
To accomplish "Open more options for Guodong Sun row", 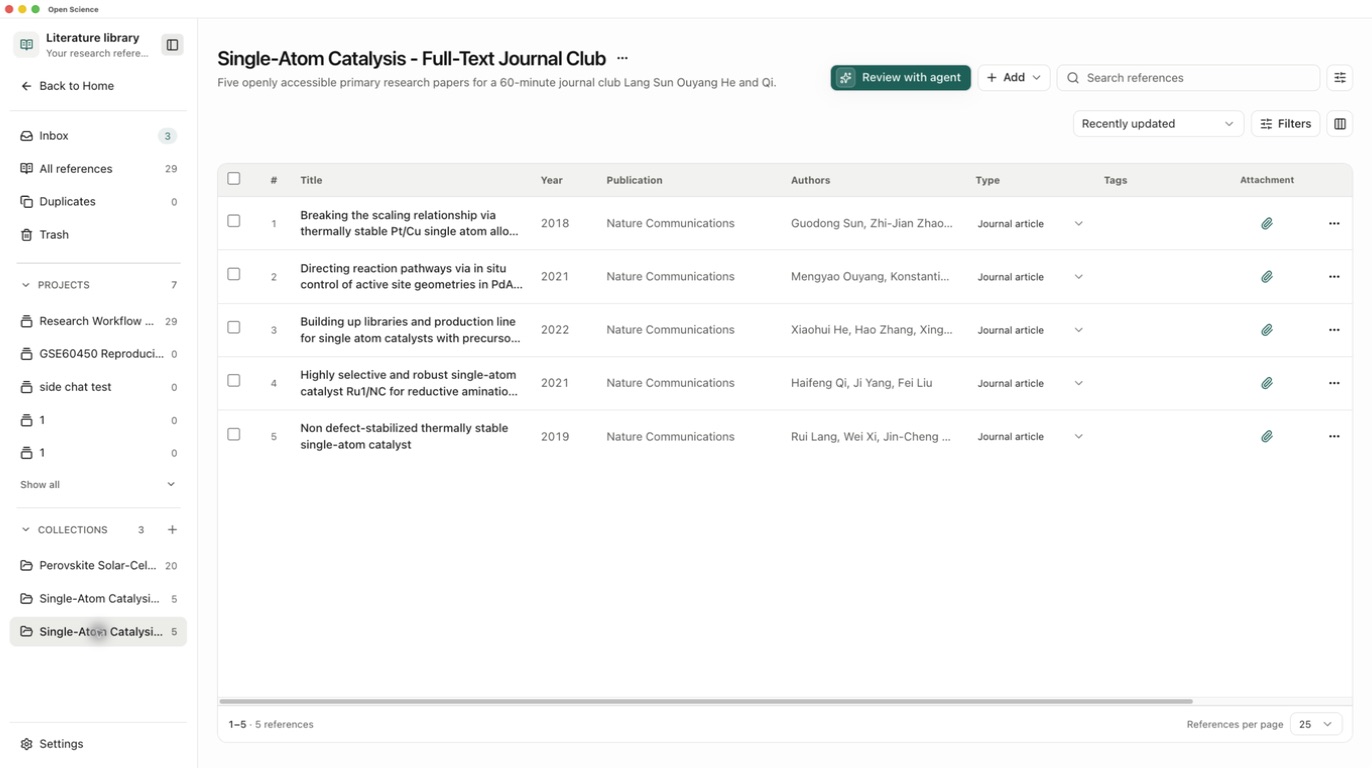I will 1334,224.
